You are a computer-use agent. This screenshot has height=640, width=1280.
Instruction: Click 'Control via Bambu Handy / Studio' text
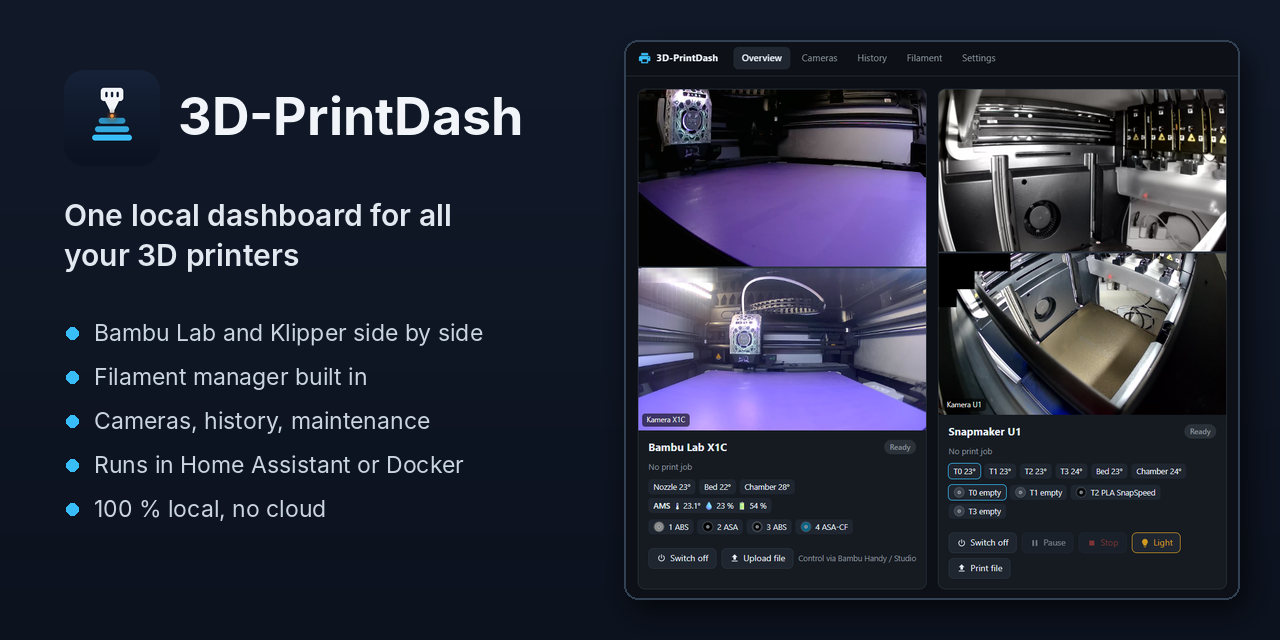[857, 558]
